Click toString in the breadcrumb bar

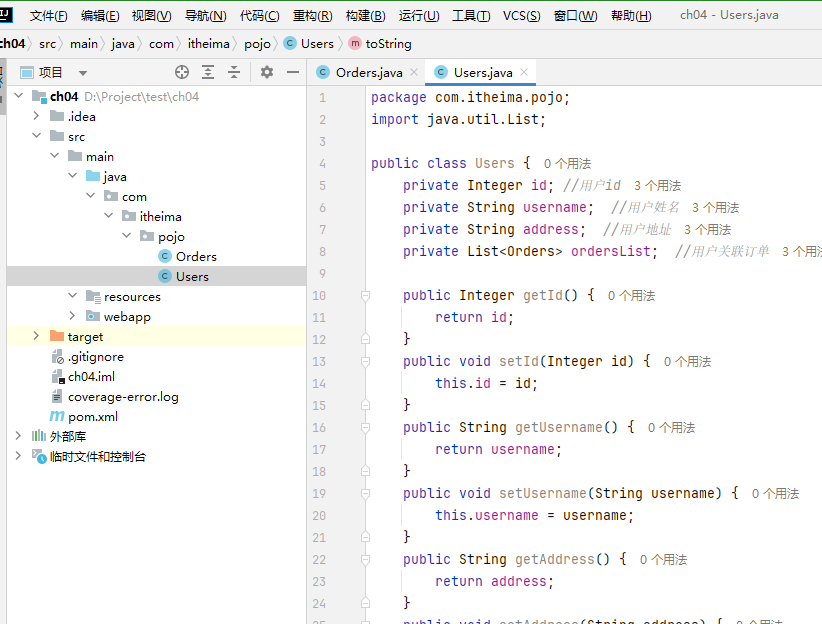(x=388, y=44)
